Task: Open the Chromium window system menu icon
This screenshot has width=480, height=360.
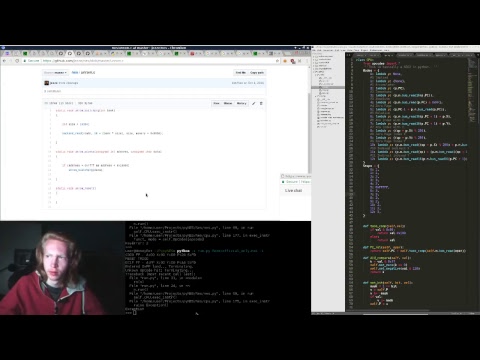Action: pos(3,48)
